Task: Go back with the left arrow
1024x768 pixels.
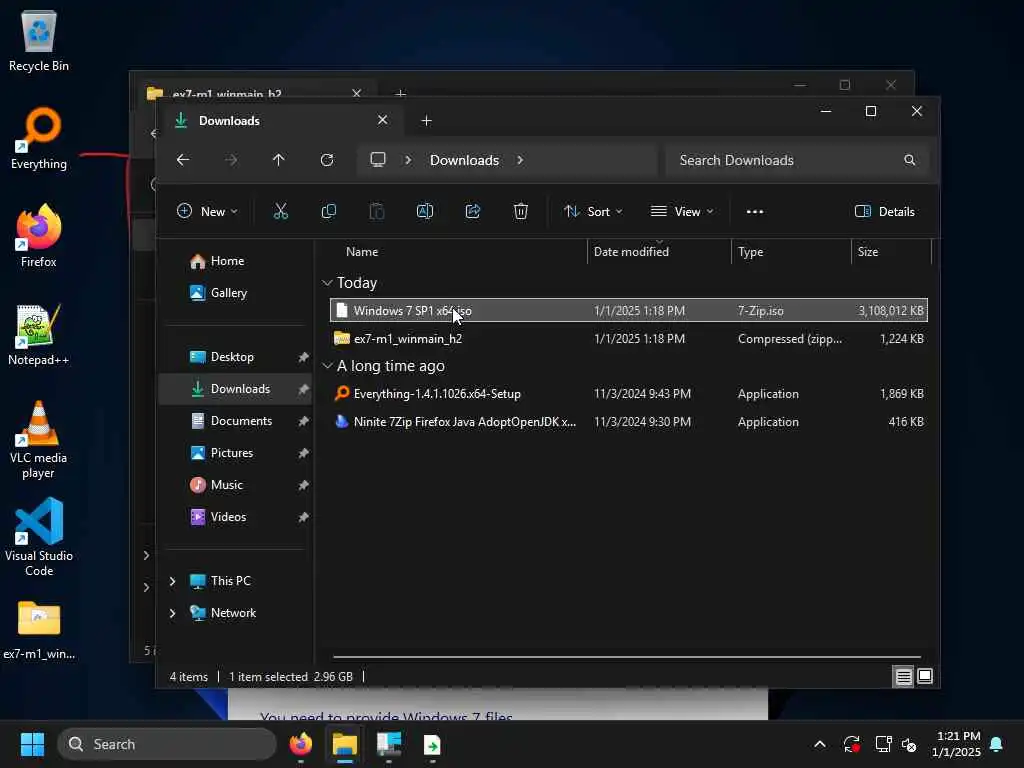Action: (183, 160)
